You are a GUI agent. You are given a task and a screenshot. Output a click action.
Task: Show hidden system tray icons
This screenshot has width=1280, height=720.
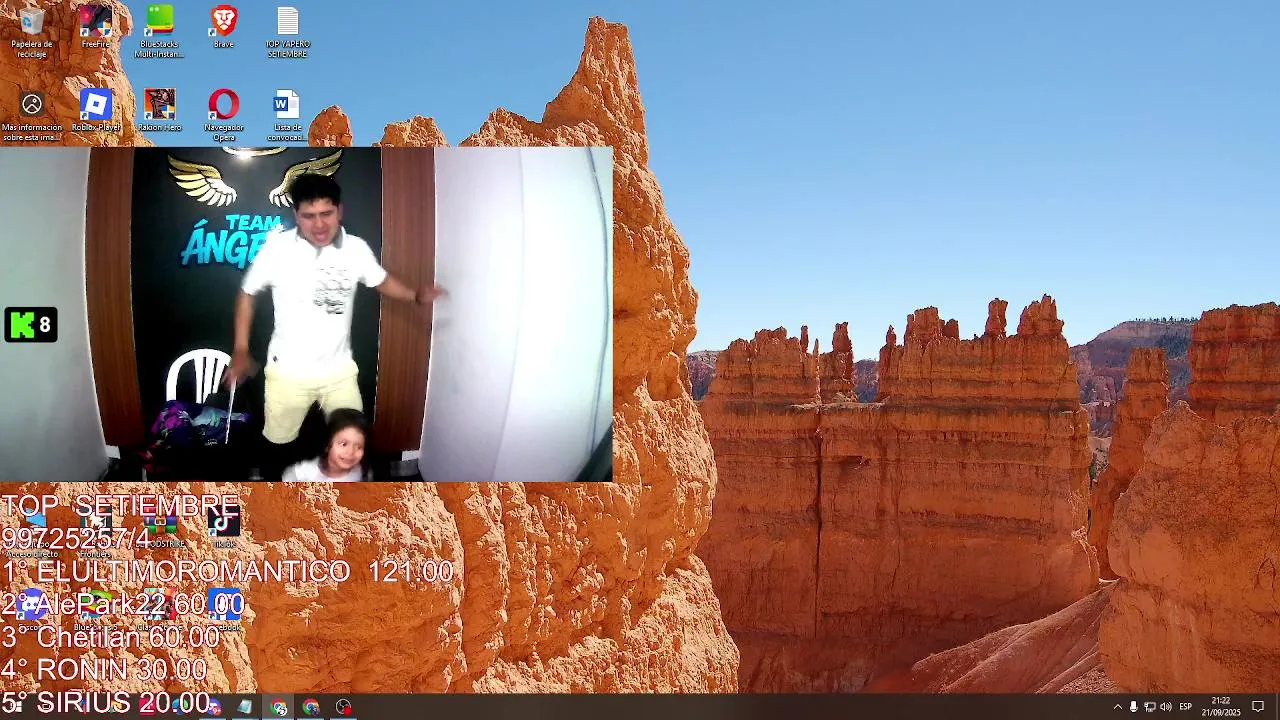click(1117, 707)
